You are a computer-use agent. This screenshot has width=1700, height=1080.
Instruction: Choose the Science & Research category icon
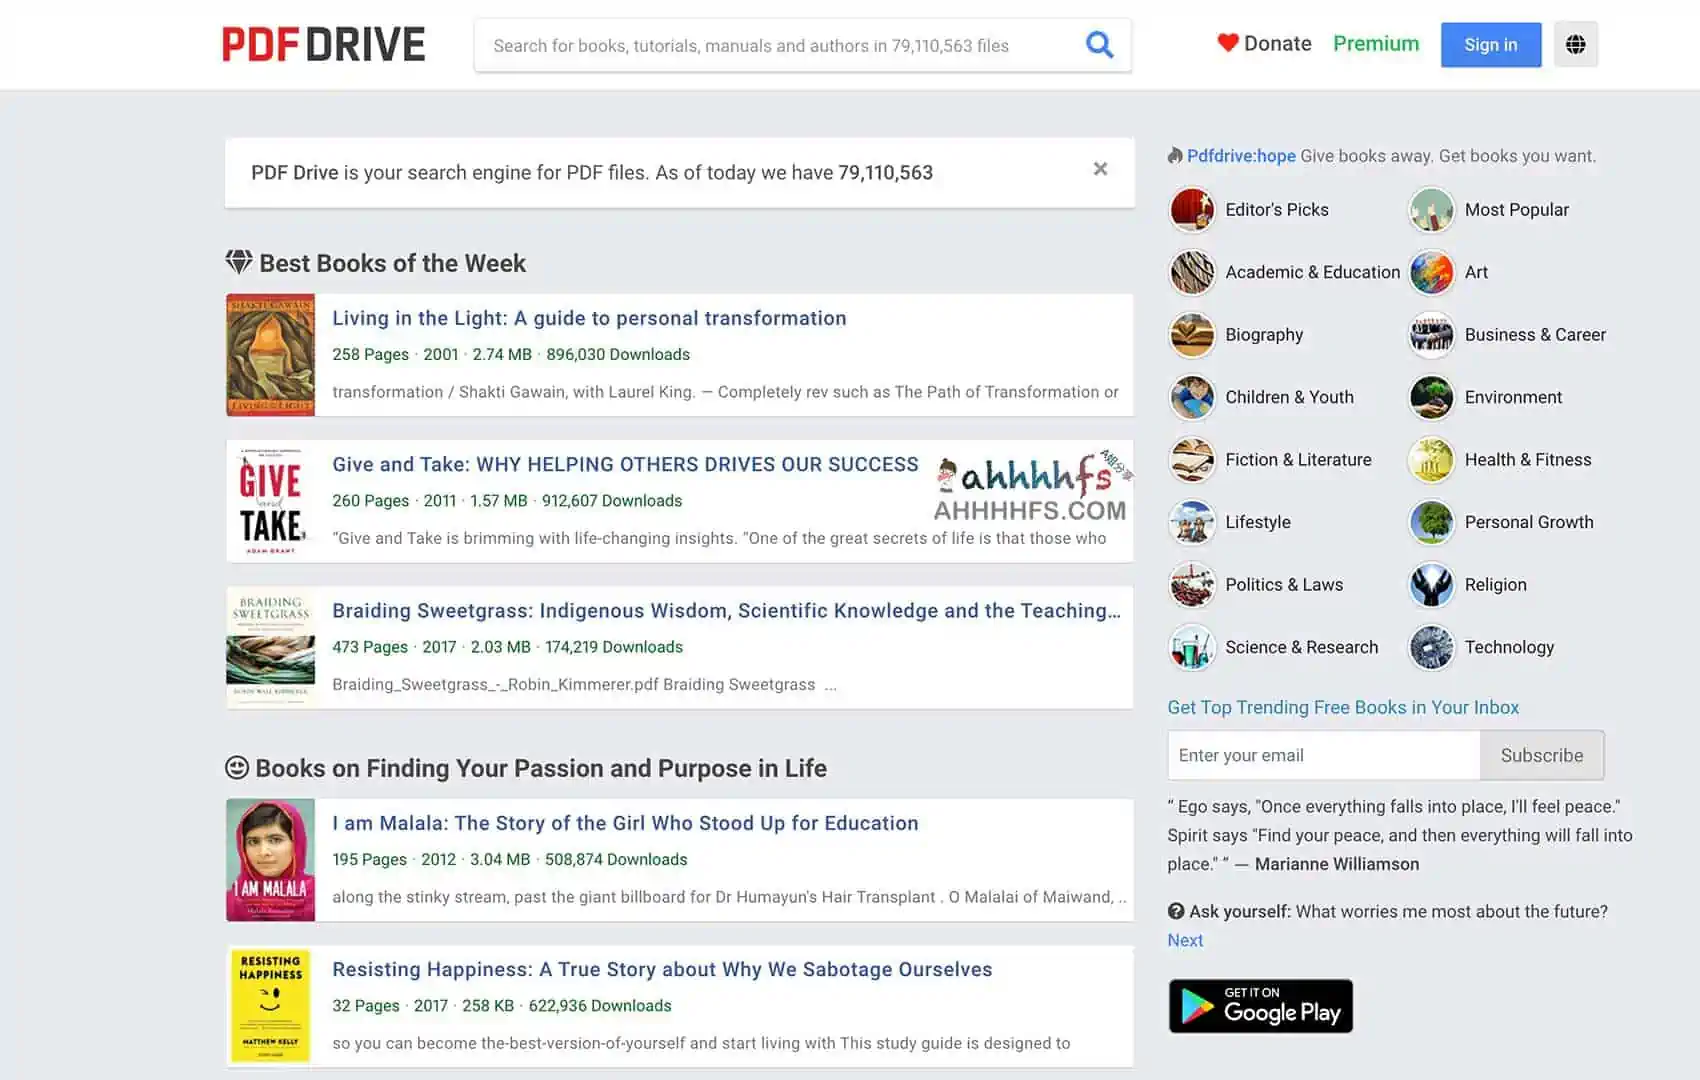coord(1192,648)
